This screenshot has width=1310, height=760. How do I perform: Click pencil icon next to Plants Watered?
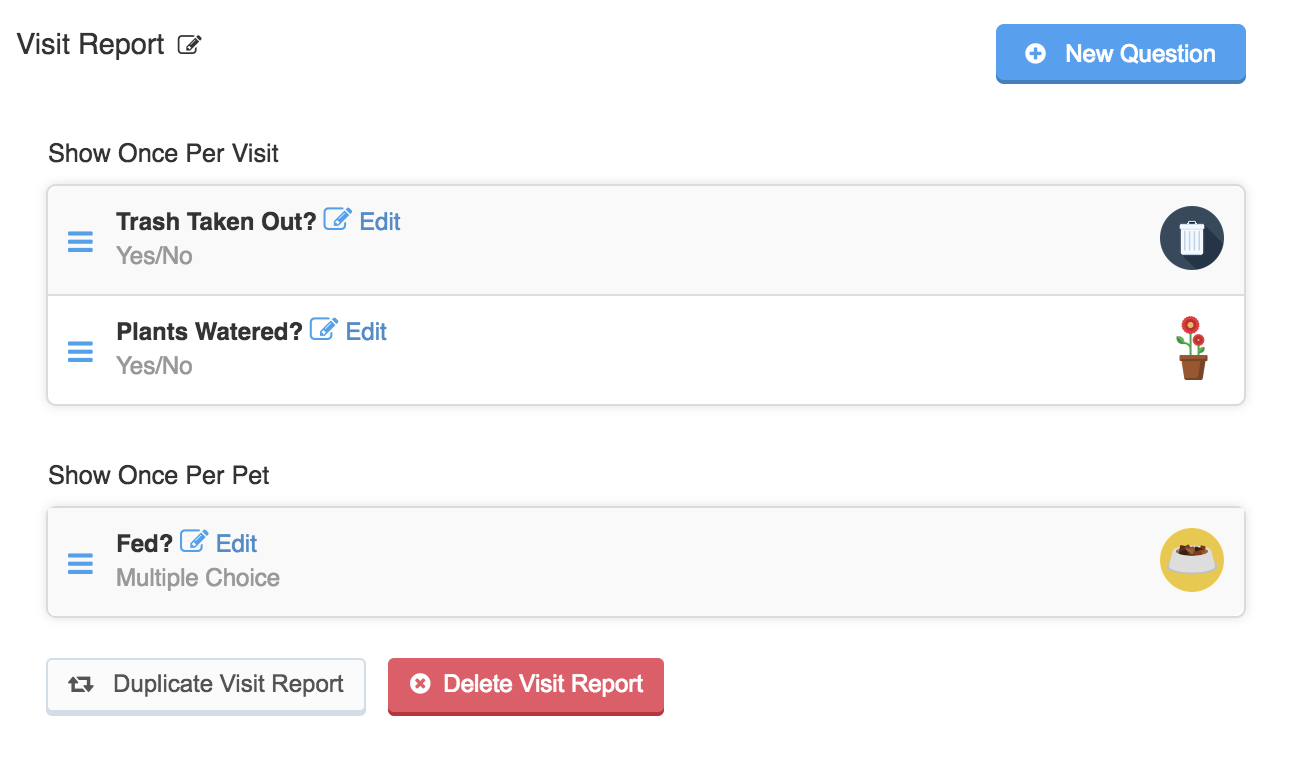point(324,329)
